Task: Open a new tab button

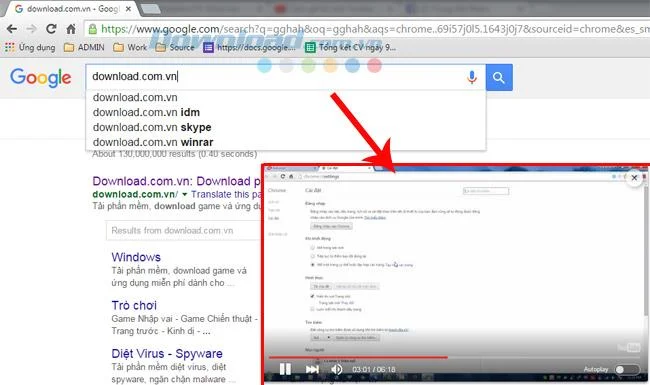Action: click(150, 8)
